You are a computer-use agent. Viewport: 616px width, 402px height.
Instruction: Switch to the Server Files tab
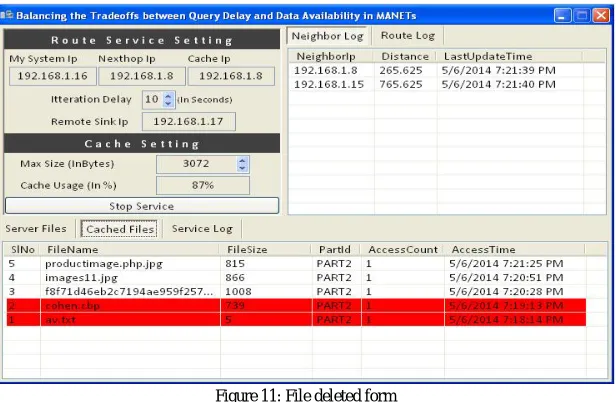36,229
